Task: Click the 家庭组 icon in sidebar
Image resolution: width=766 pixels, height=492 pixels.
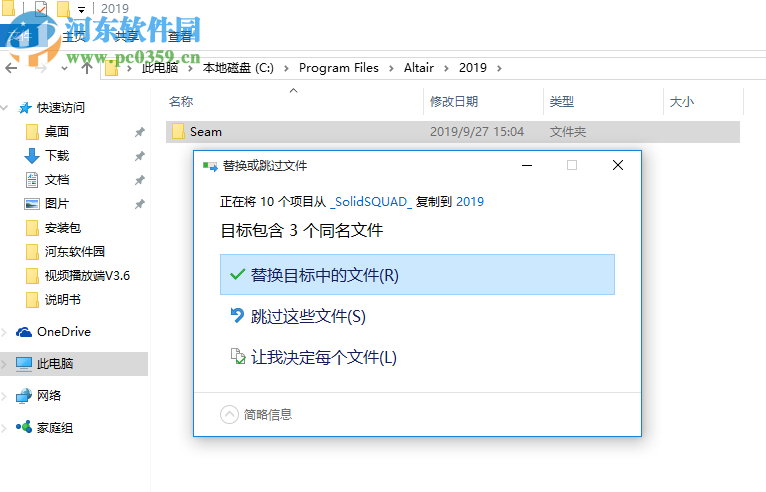Action: pos(24,428)
